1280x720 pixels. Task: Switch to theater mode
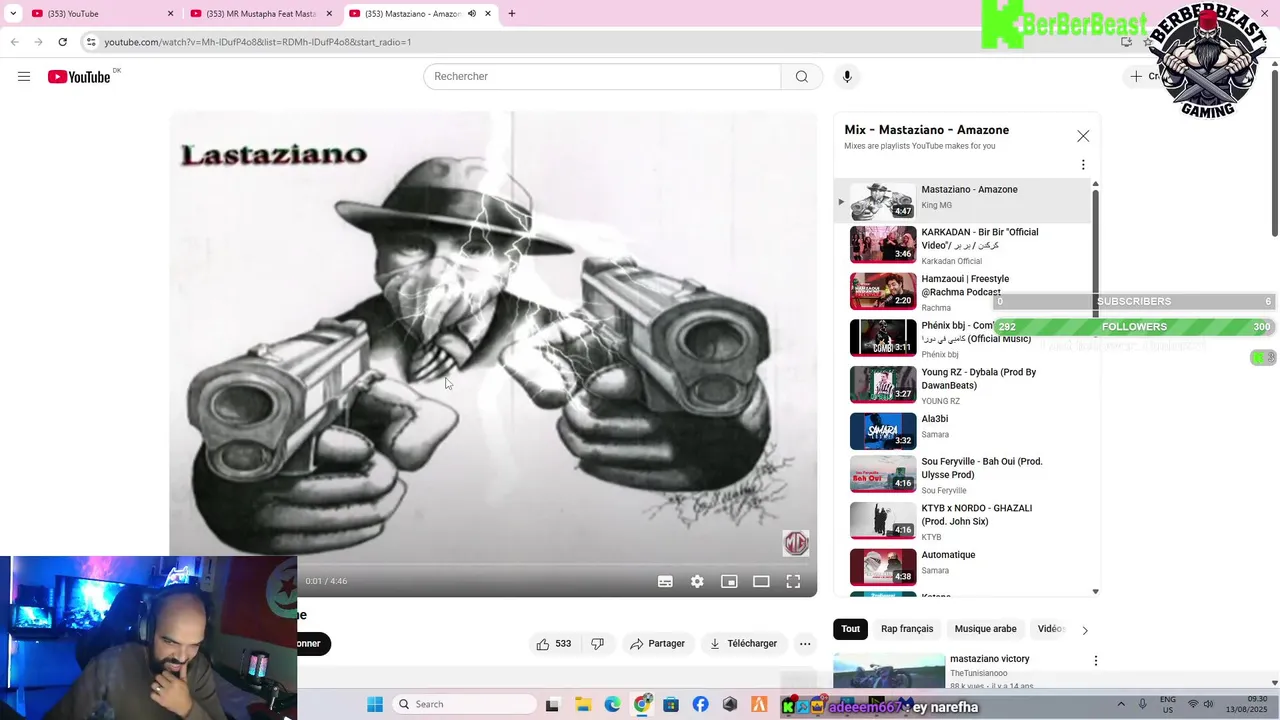[761, 581]
